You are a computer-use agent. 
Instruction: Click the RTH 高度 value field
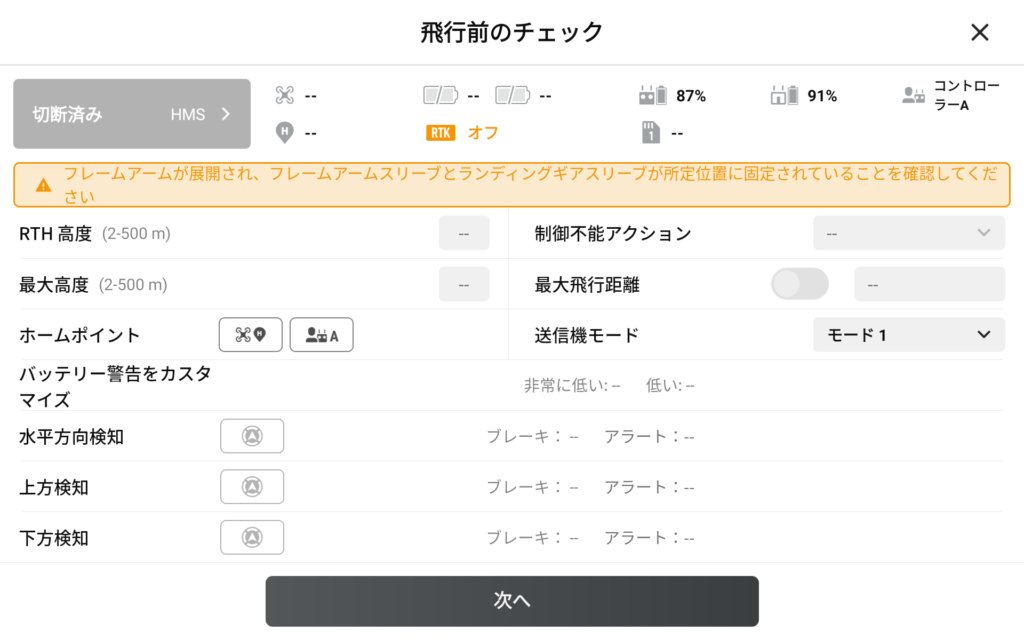[x=464, y=233]
